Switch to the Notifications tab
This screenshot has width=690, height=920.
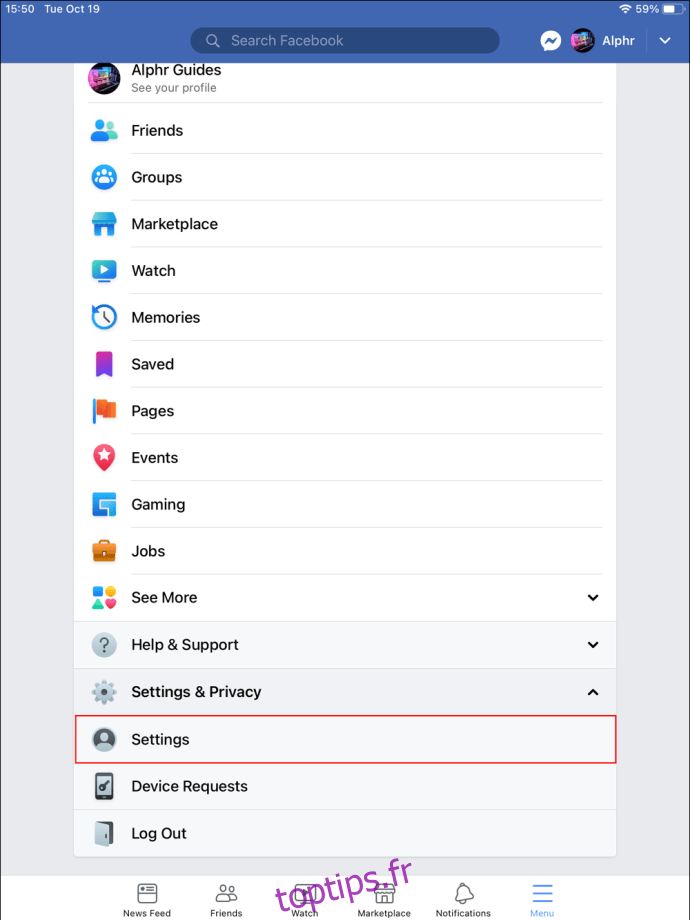tap(463, 899)
